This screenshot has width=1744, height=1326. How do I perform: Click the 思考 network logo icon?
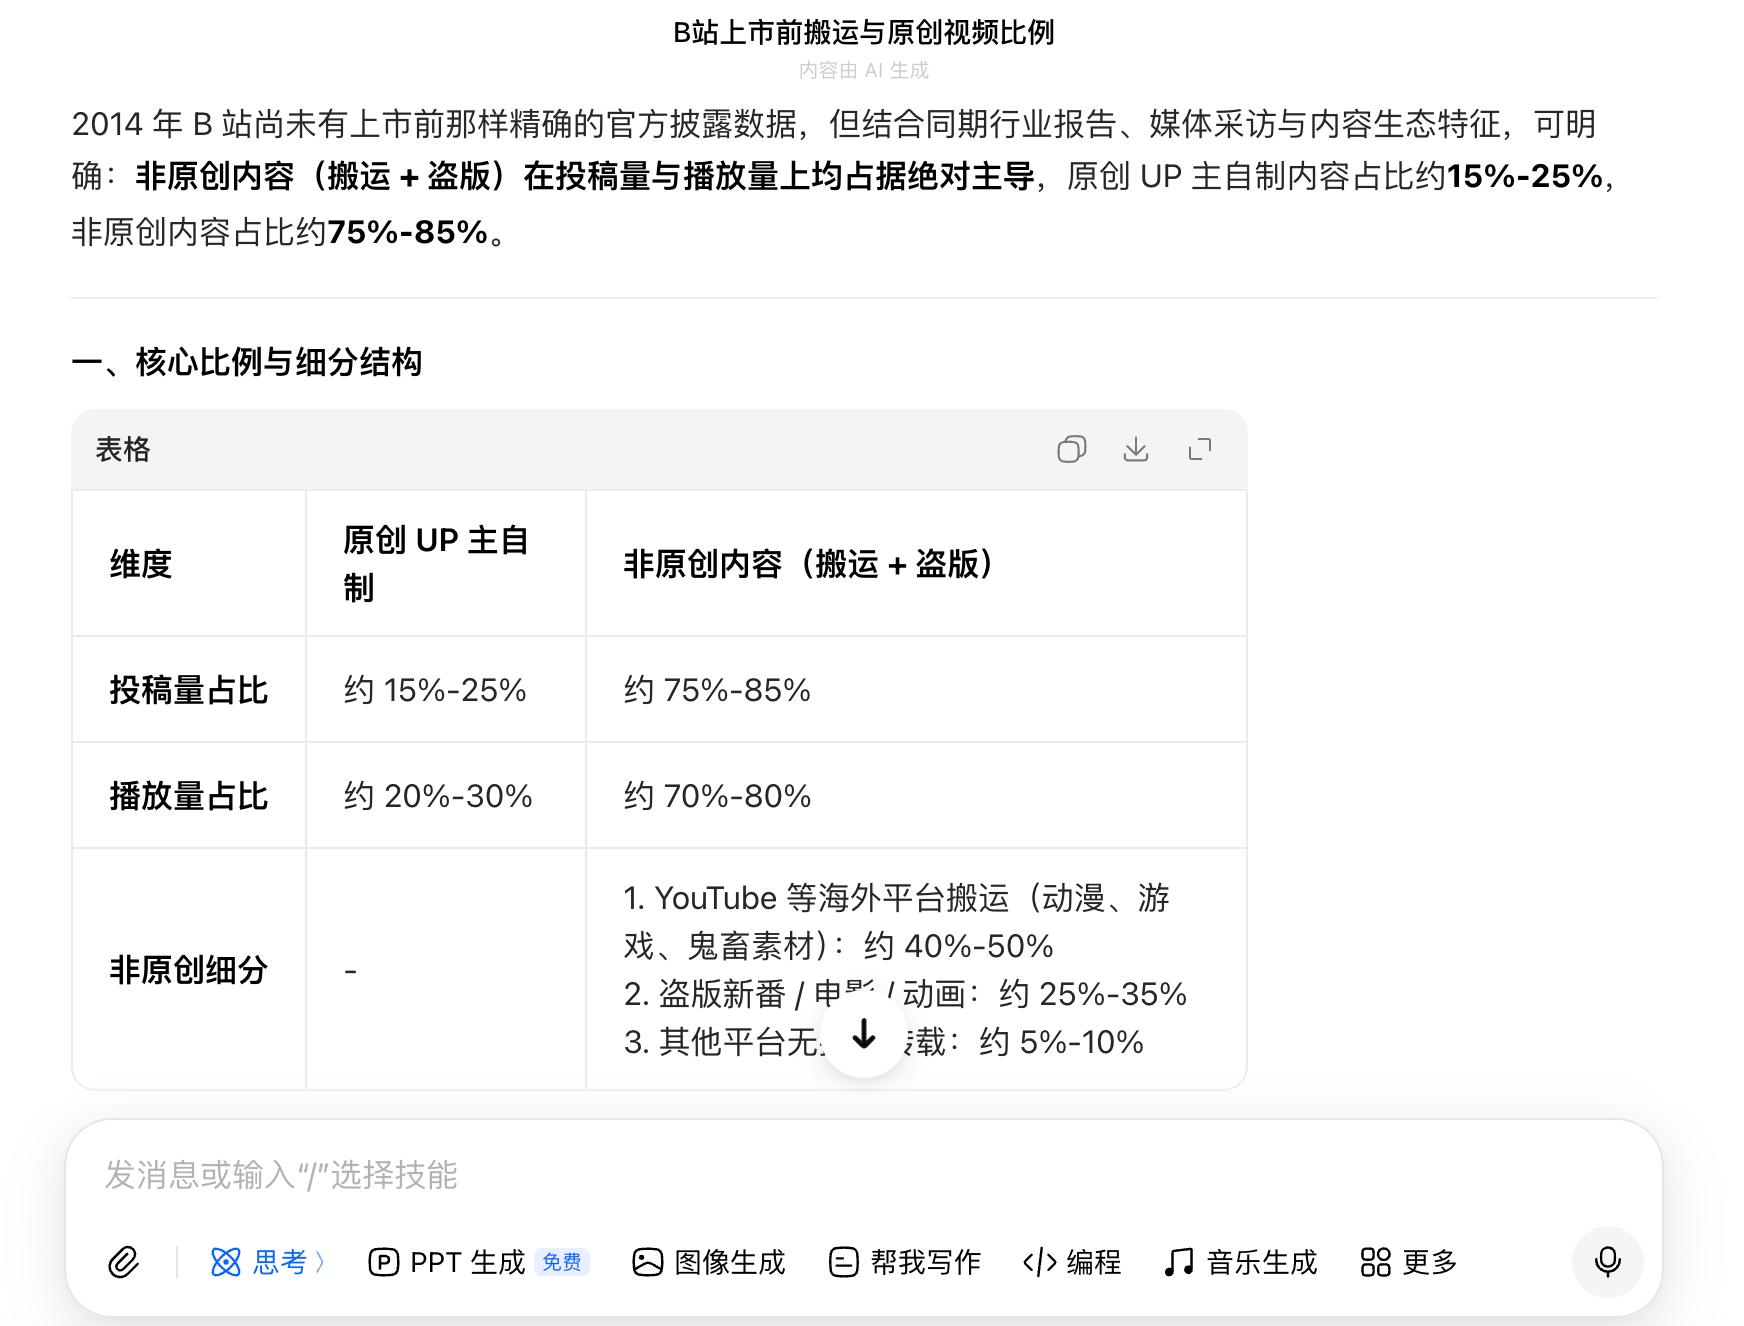tap(228, 1262)
